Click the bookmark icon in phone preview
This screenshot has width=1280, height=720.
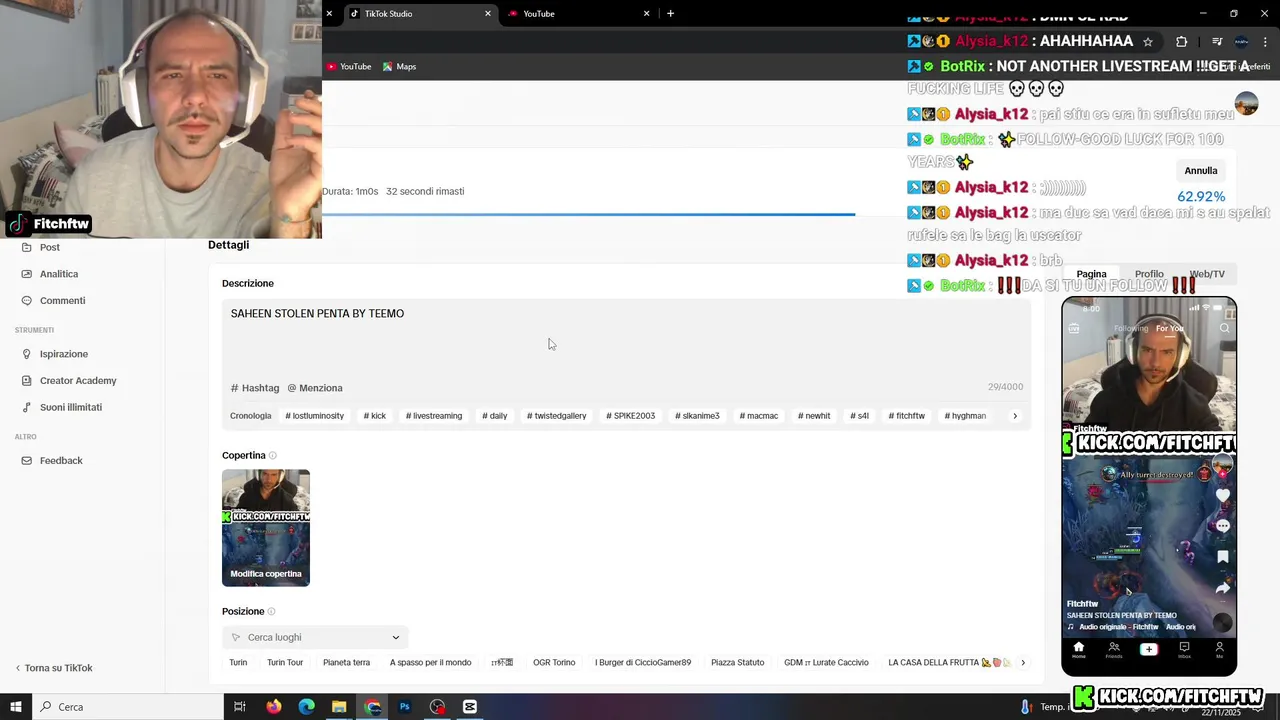(x=1222, y=557)
